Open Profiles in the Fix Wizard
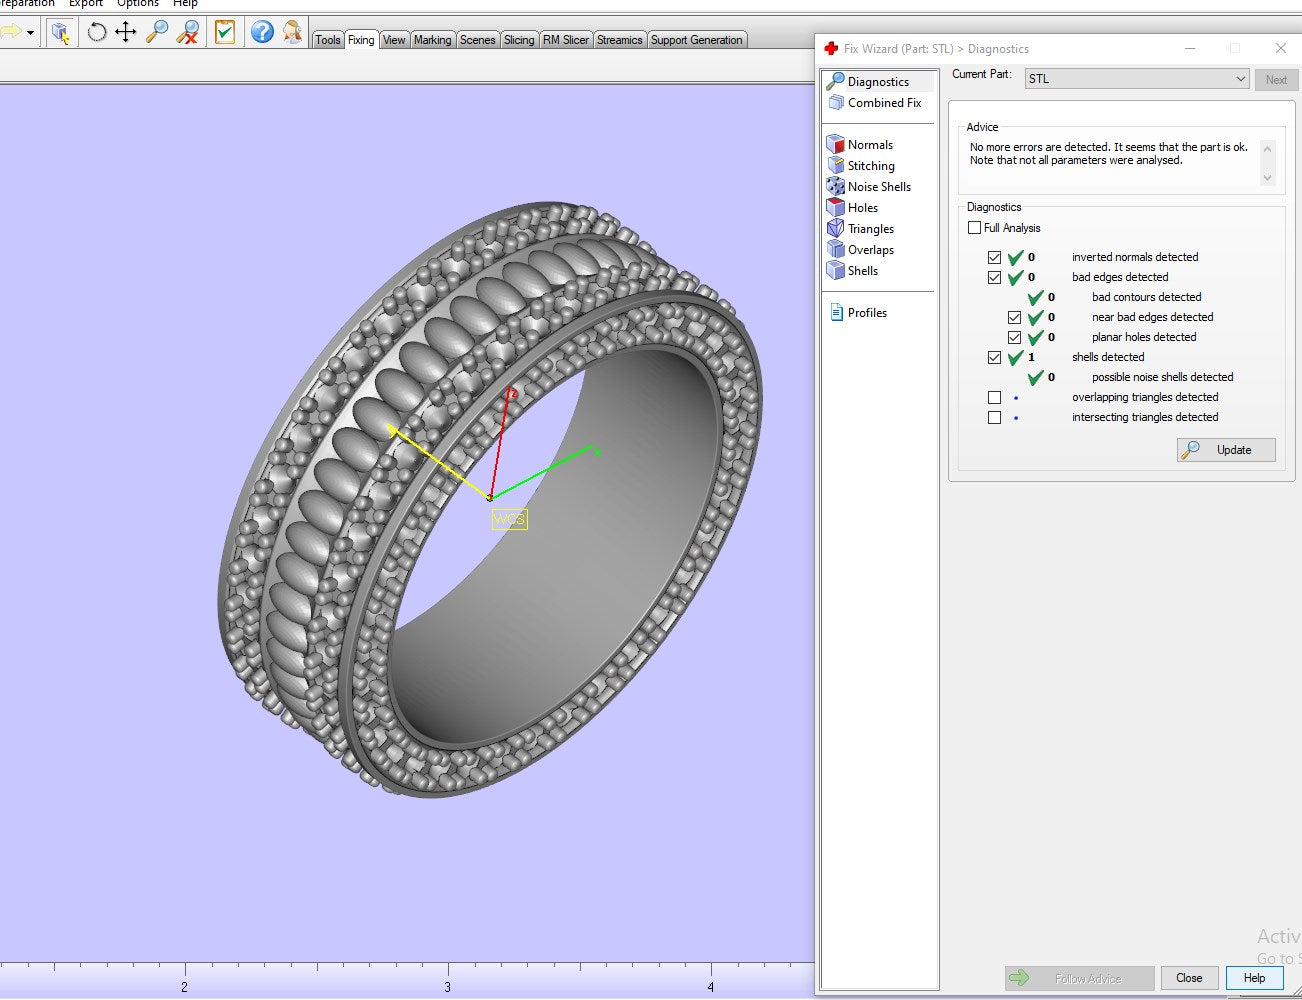Viewport: 1302px width, 1000px height. tap(867, 313)
